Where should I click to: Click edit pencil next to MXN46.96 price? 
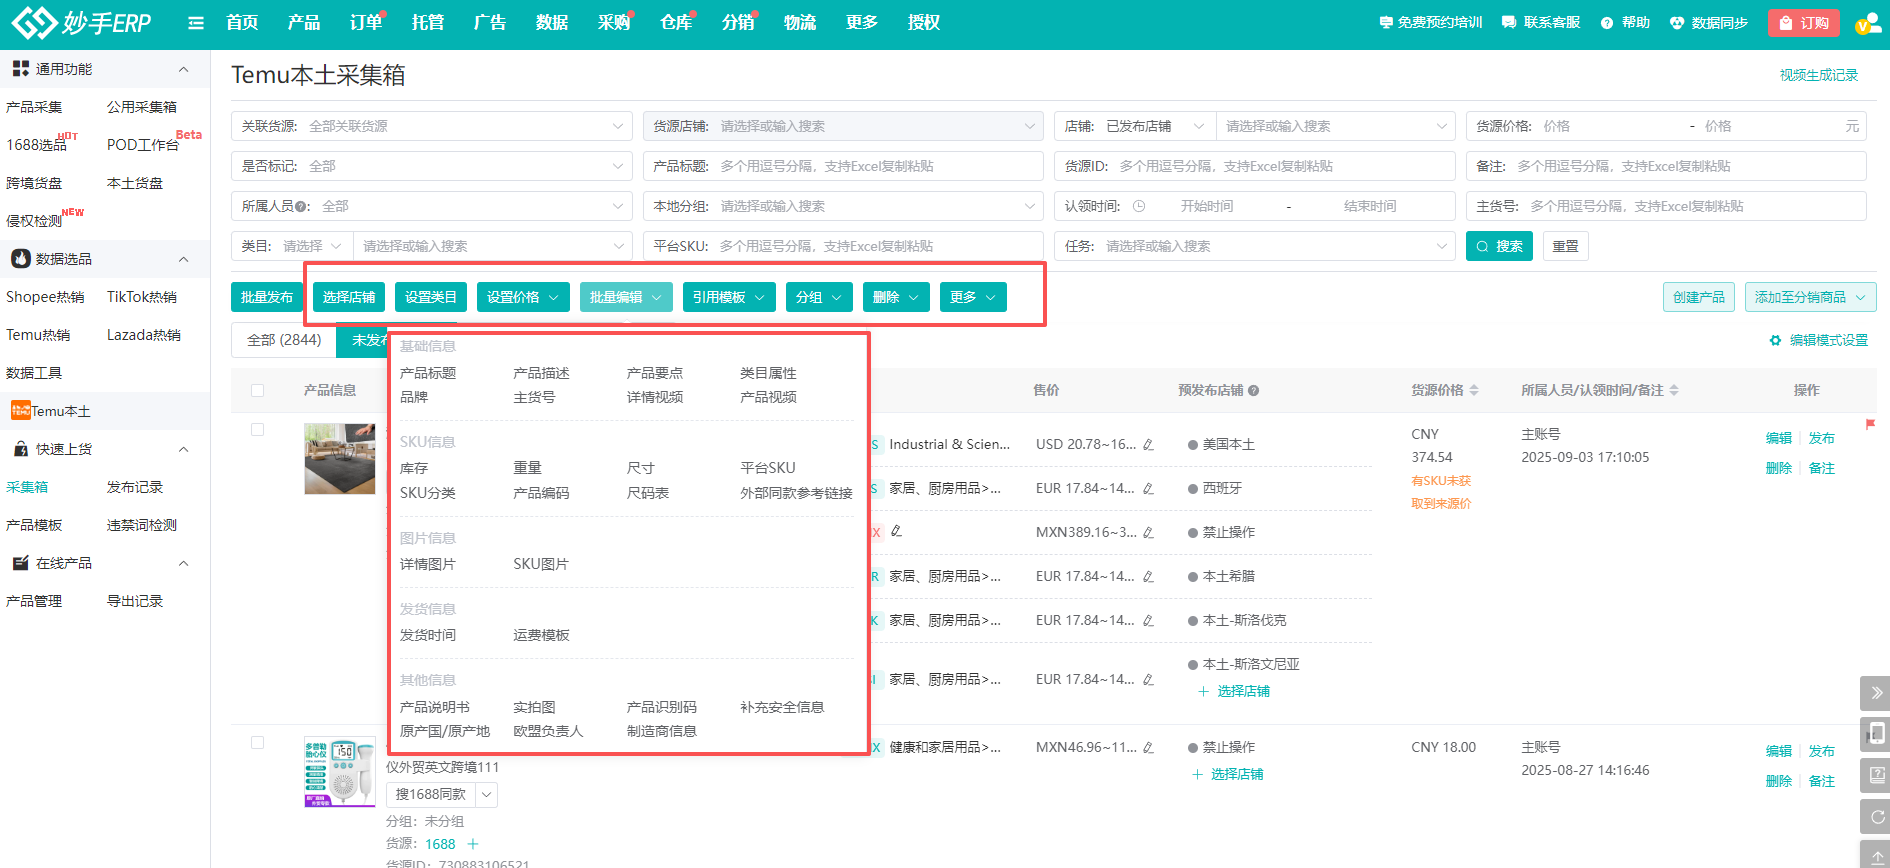tap(1148, 748)
